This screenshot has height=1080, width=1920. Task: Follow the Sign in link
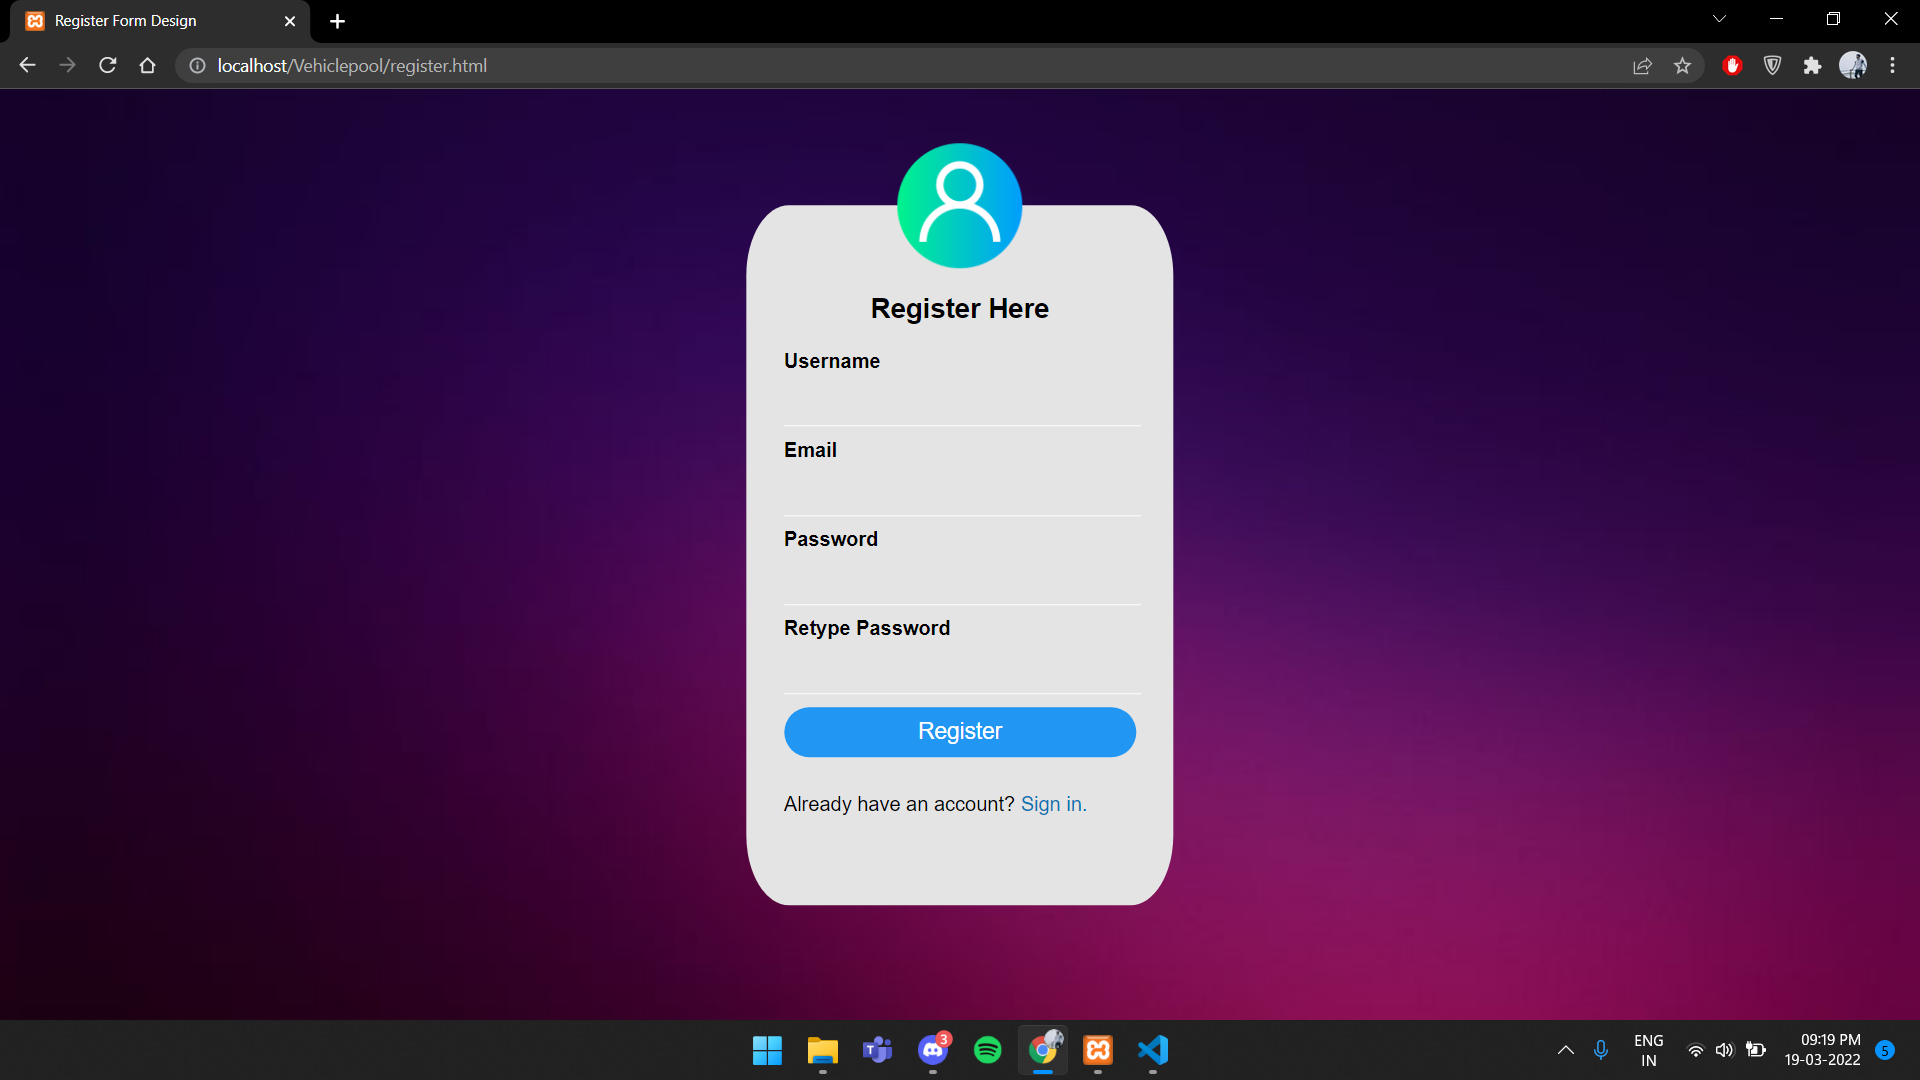pyautogui.click(x=1052, y=804)
